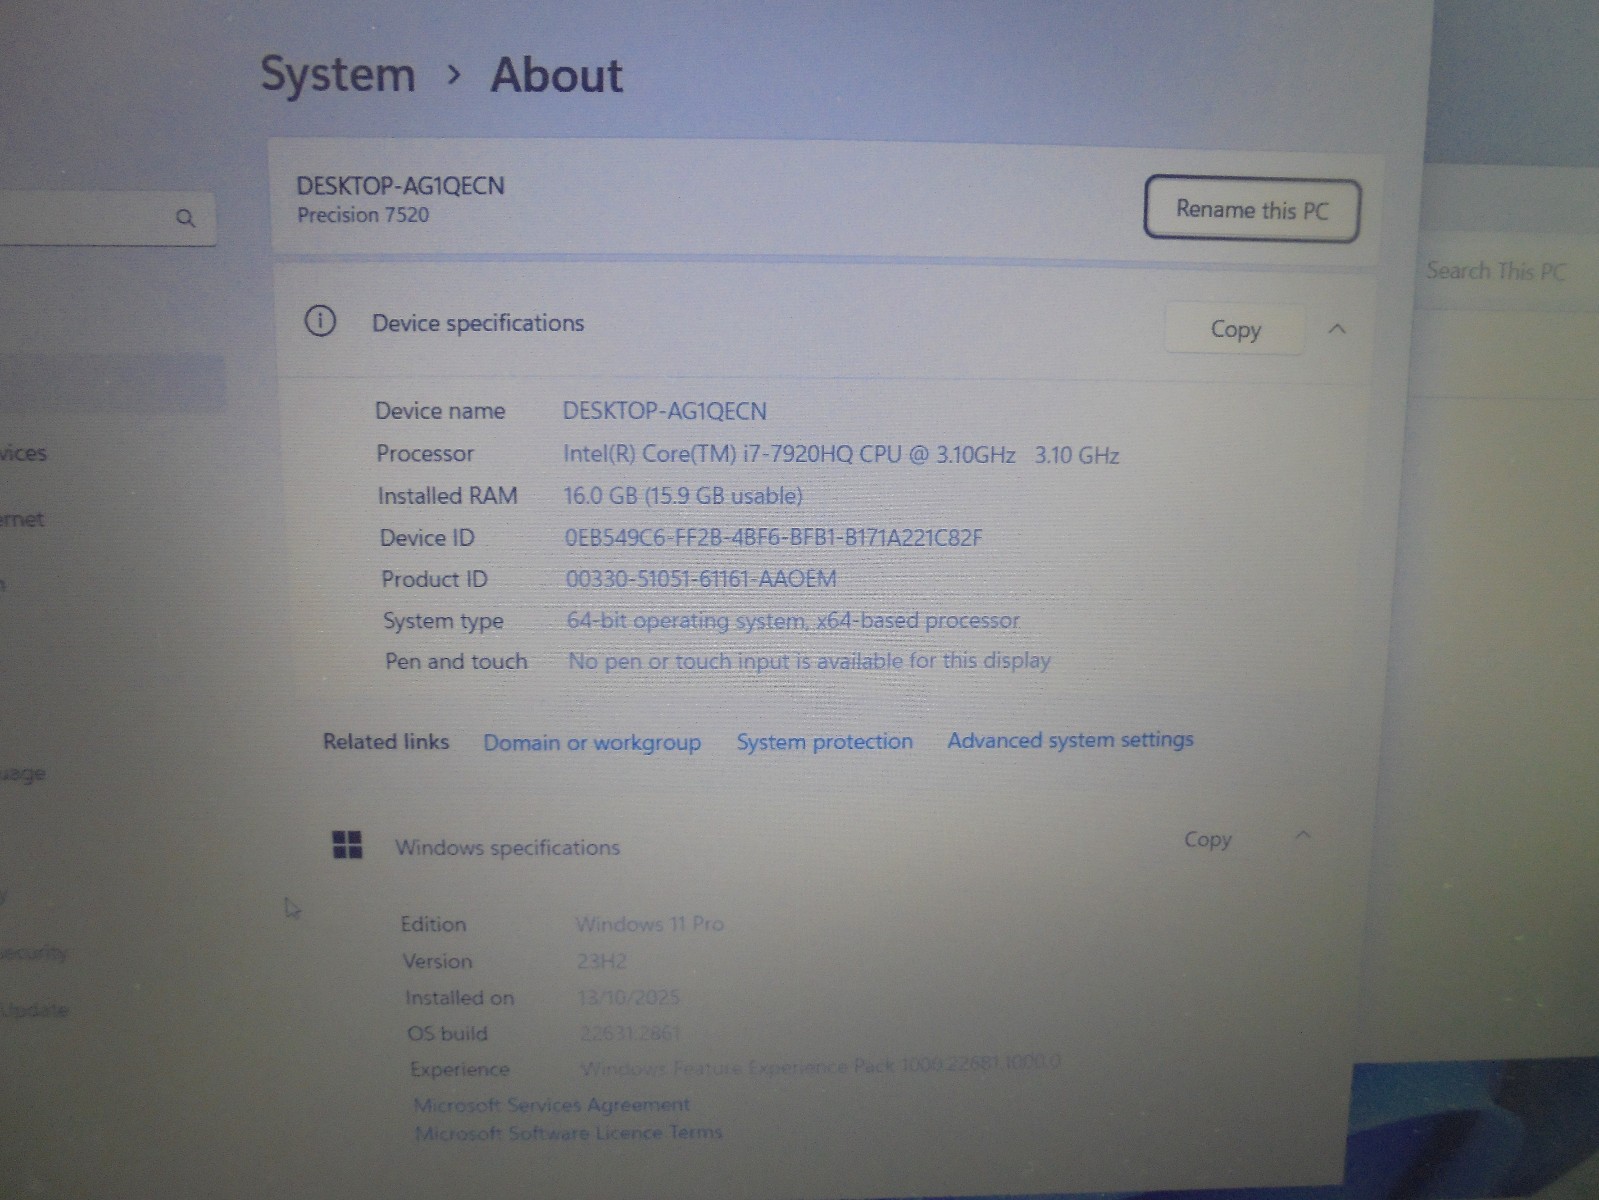1599x1200 pixels.
Task: Select the PC name heading above Precision 7520
Action: pos(401,185)
